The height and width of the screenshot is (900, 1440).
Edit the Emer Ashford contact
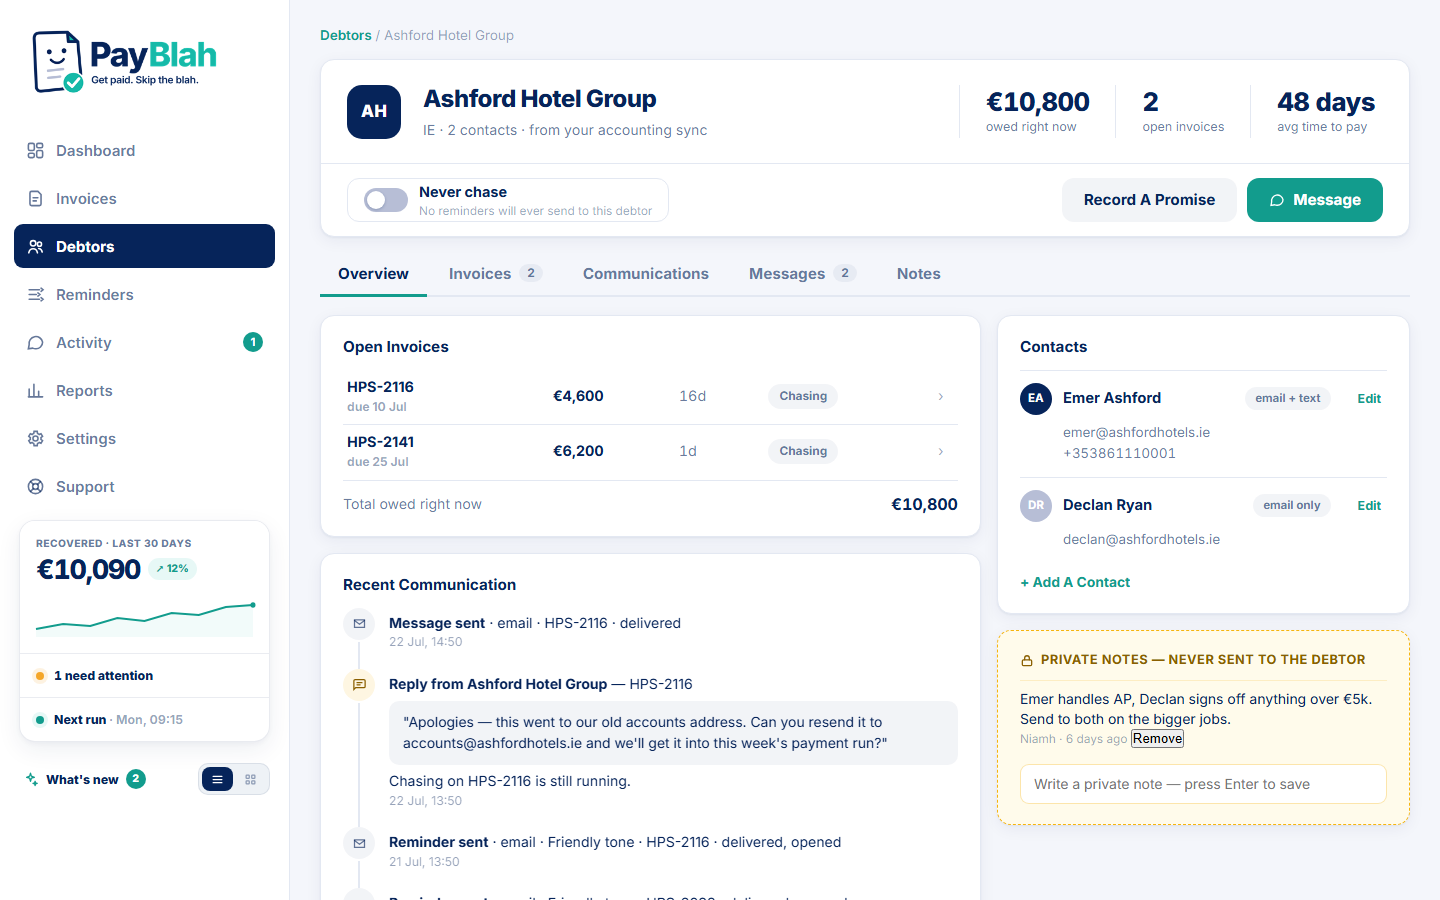[1369, 398]
